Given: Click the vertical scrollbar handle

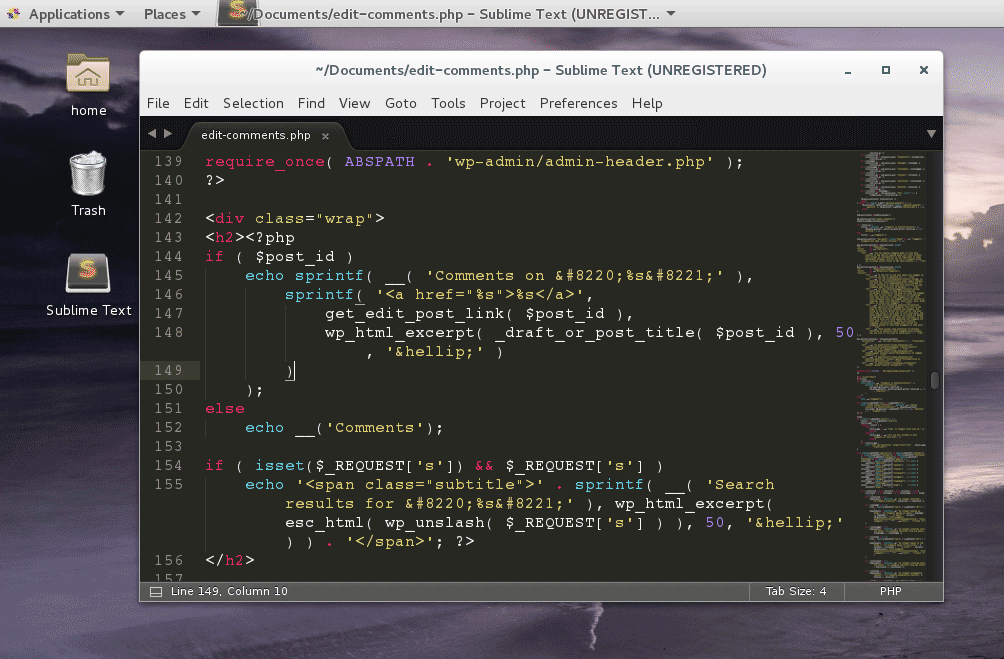Looking at the screenshot, I should (935, 380).
